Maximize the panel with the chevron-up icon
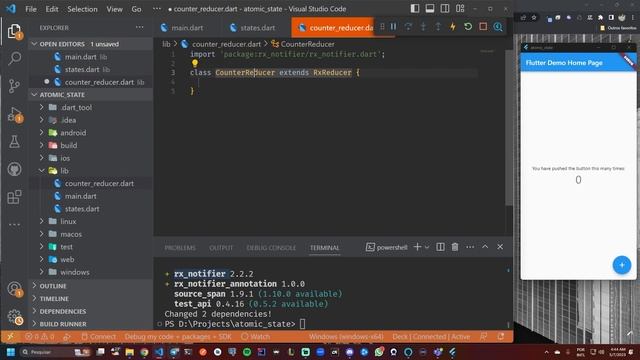This screenshot has height=360, width=640. point(485,247)
